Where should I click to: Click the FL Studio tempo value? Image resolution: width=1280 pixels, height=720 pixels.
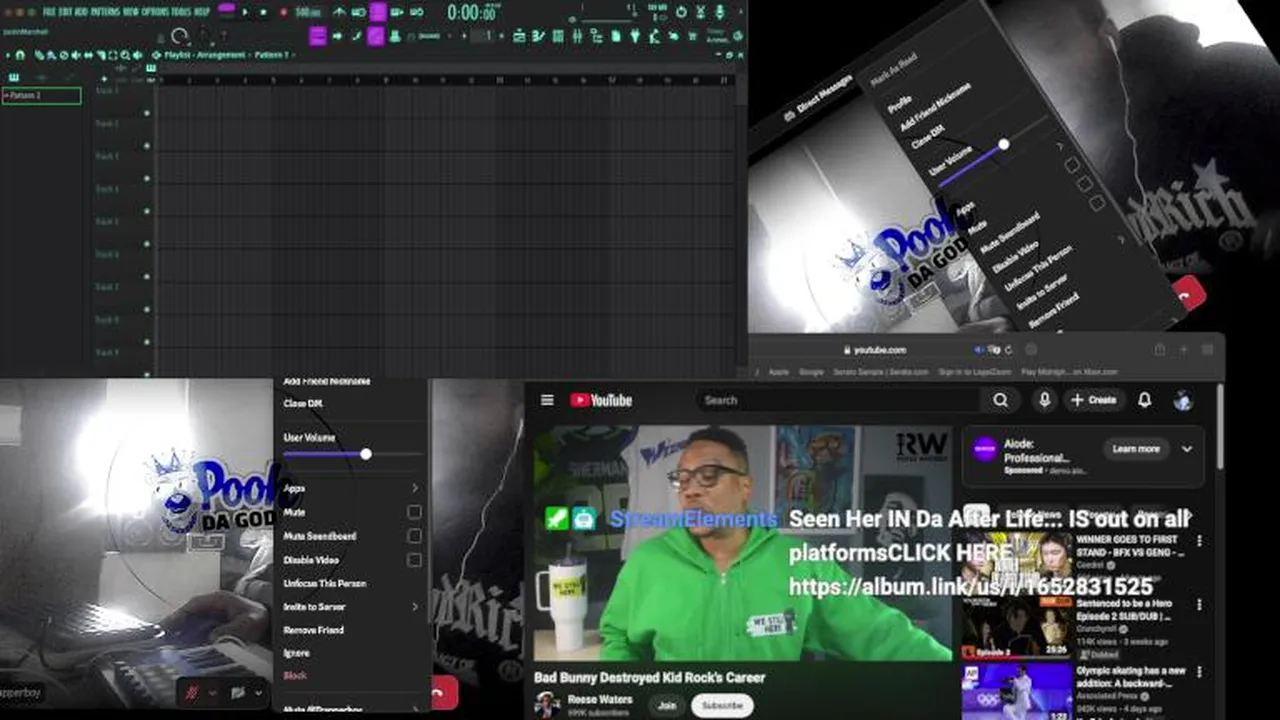(x=309, y=12)
